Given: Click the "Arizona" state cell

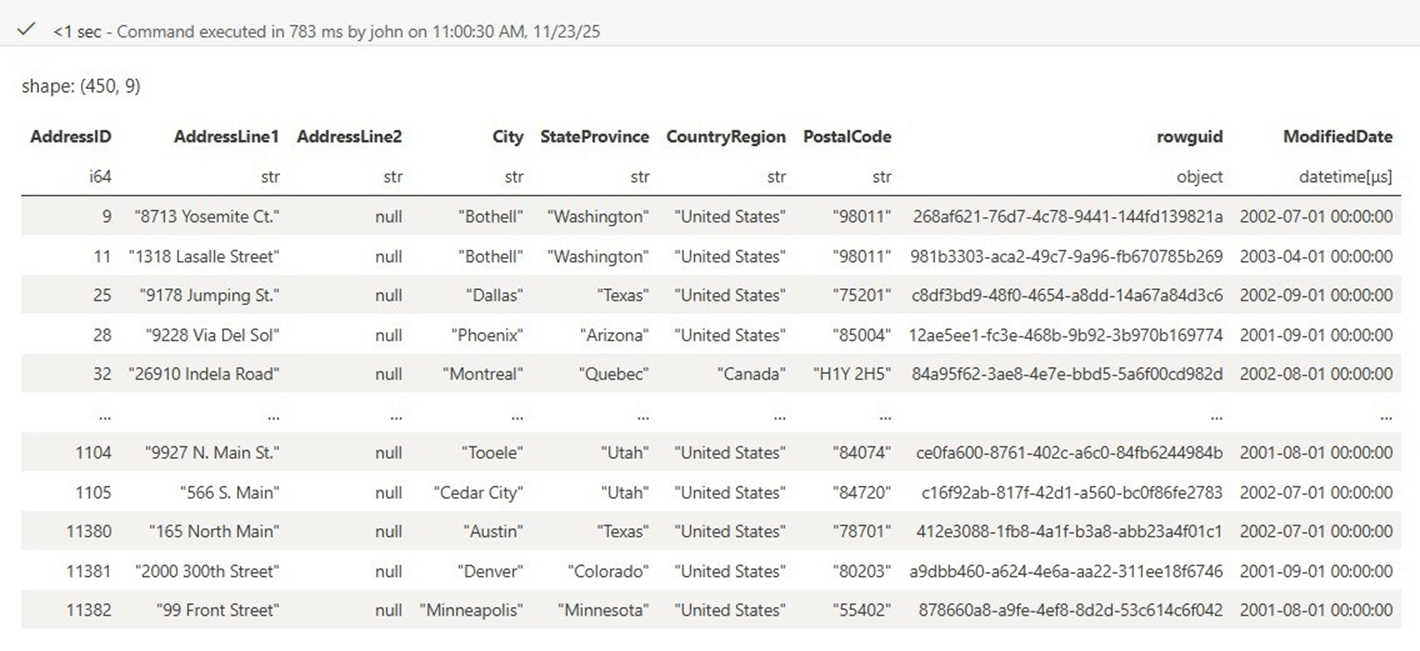Looking at the screenshot, I should pyautogui.click(x=614, y=335).
